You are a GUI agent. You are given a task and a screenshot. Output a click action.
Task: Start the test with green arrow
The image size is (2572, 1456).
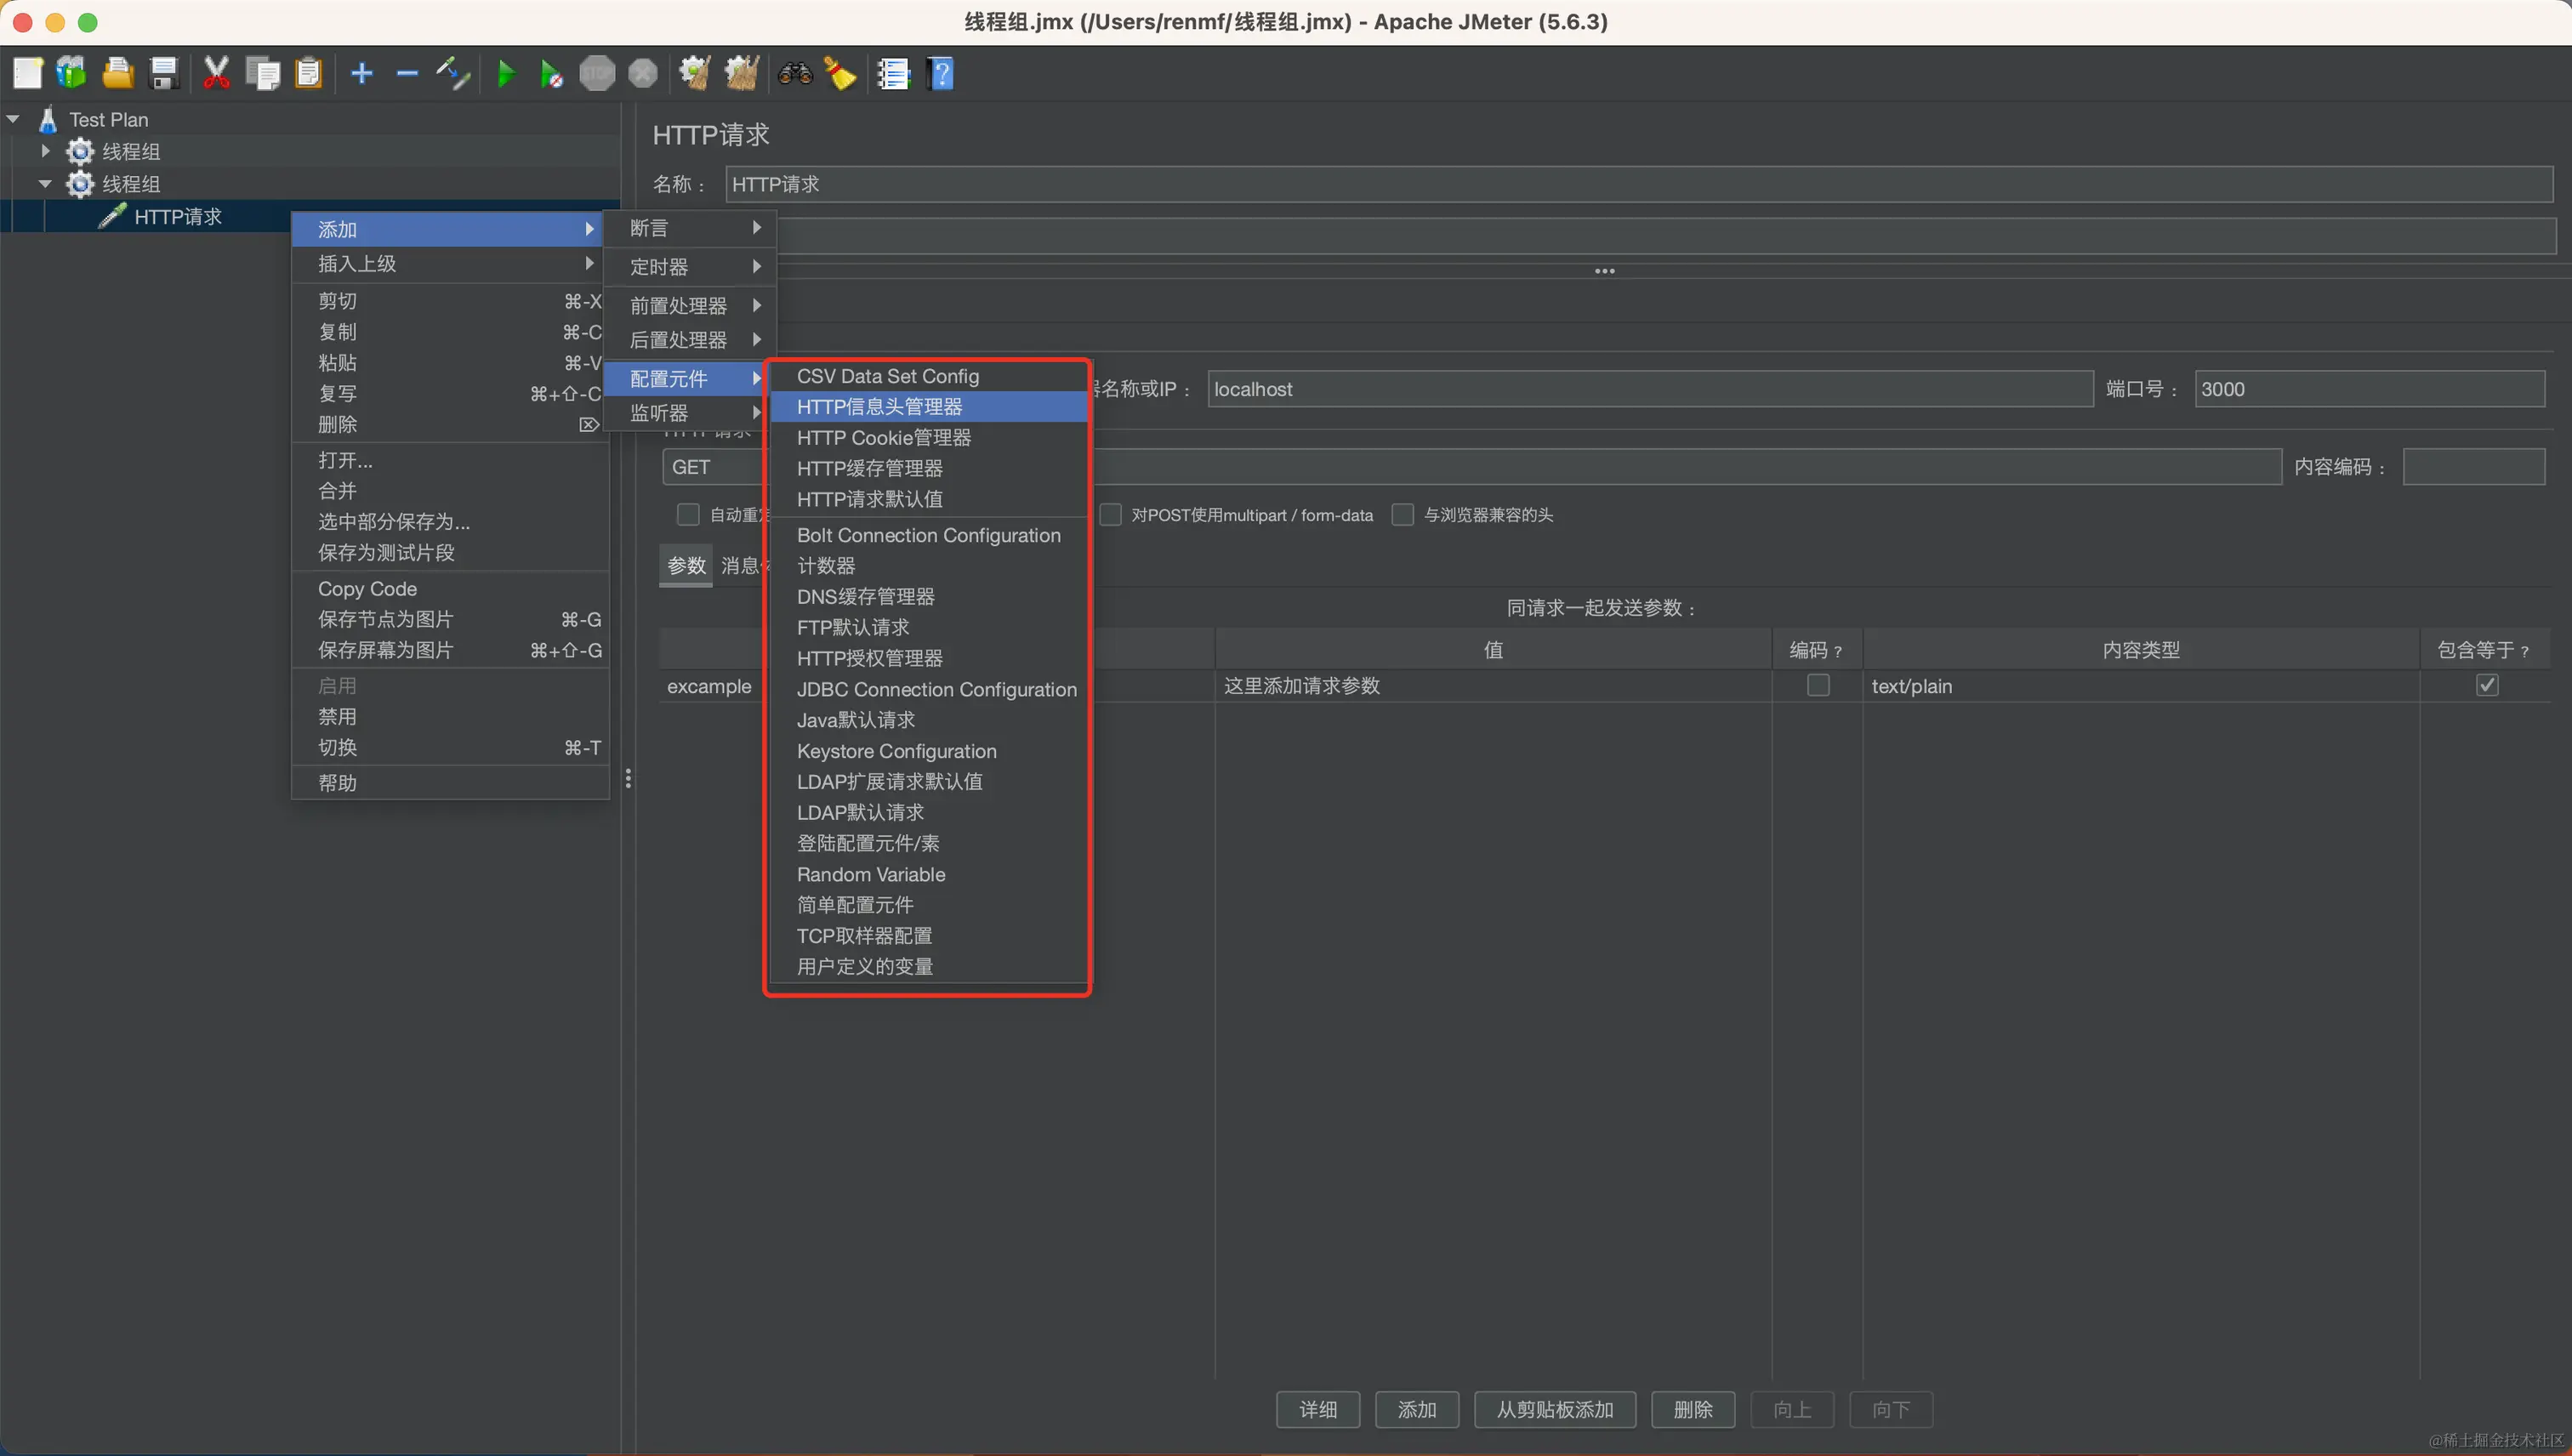click(x=506, y=73)
